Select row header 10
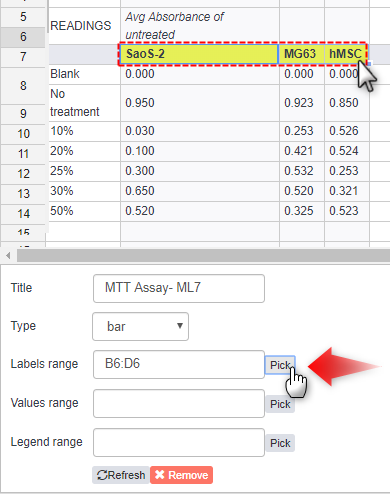The width and height of the screenshot is (390, 500). [x=23, y=134]
